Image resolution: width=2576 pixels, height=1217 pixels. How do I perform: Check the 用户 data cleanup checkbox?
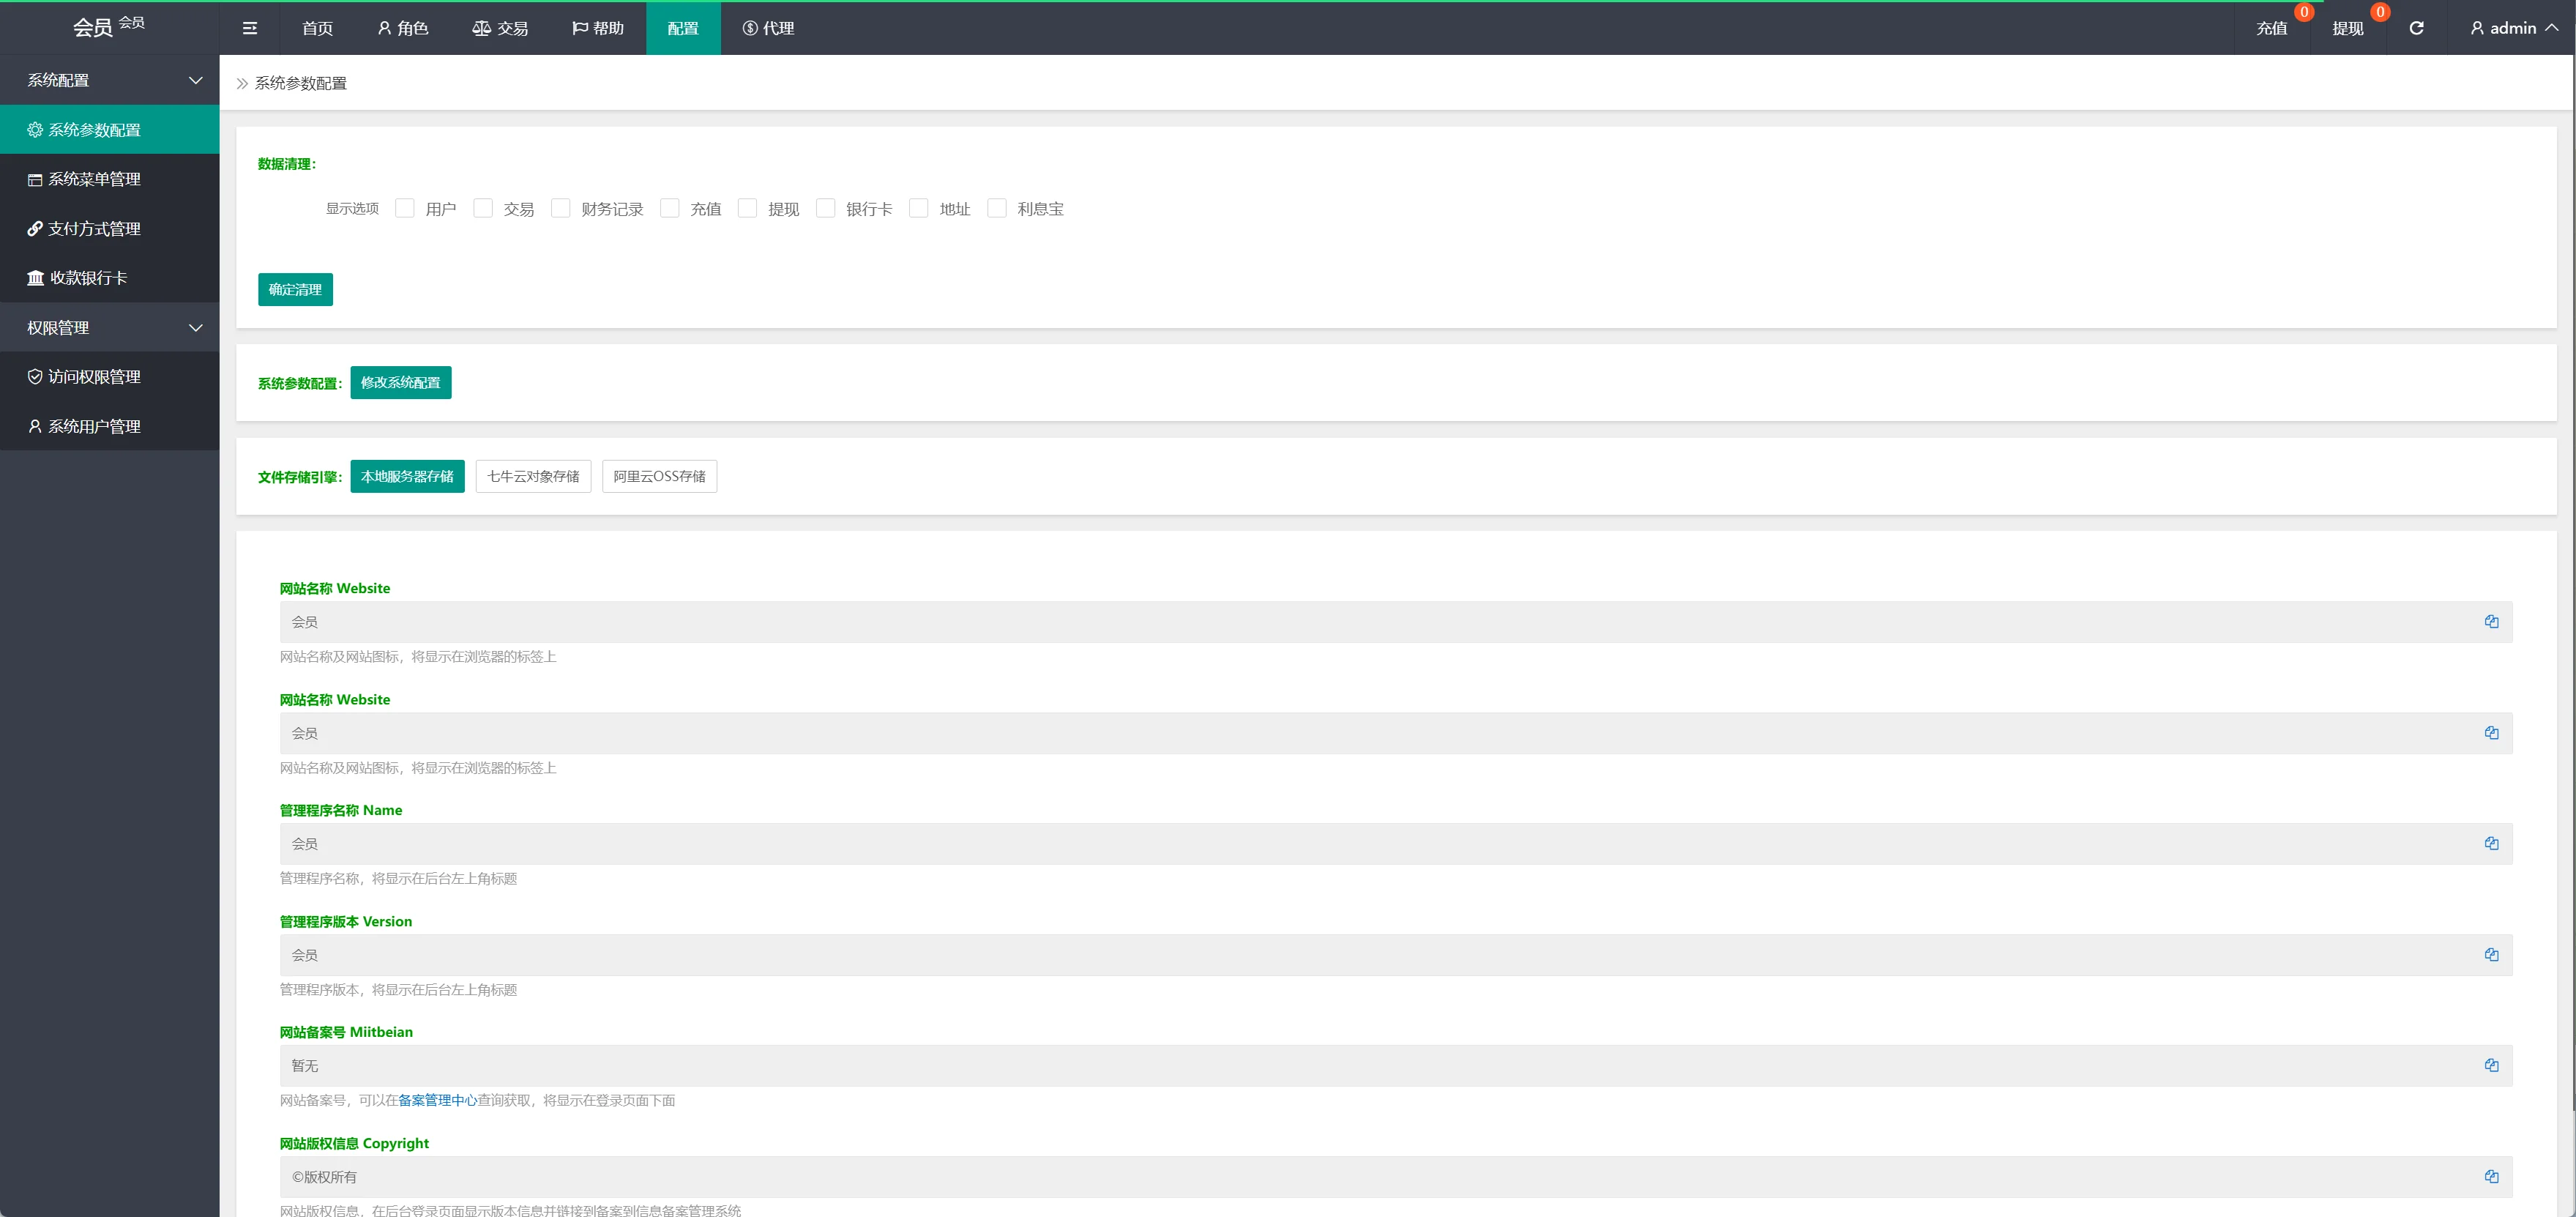[x=405, y=208]
